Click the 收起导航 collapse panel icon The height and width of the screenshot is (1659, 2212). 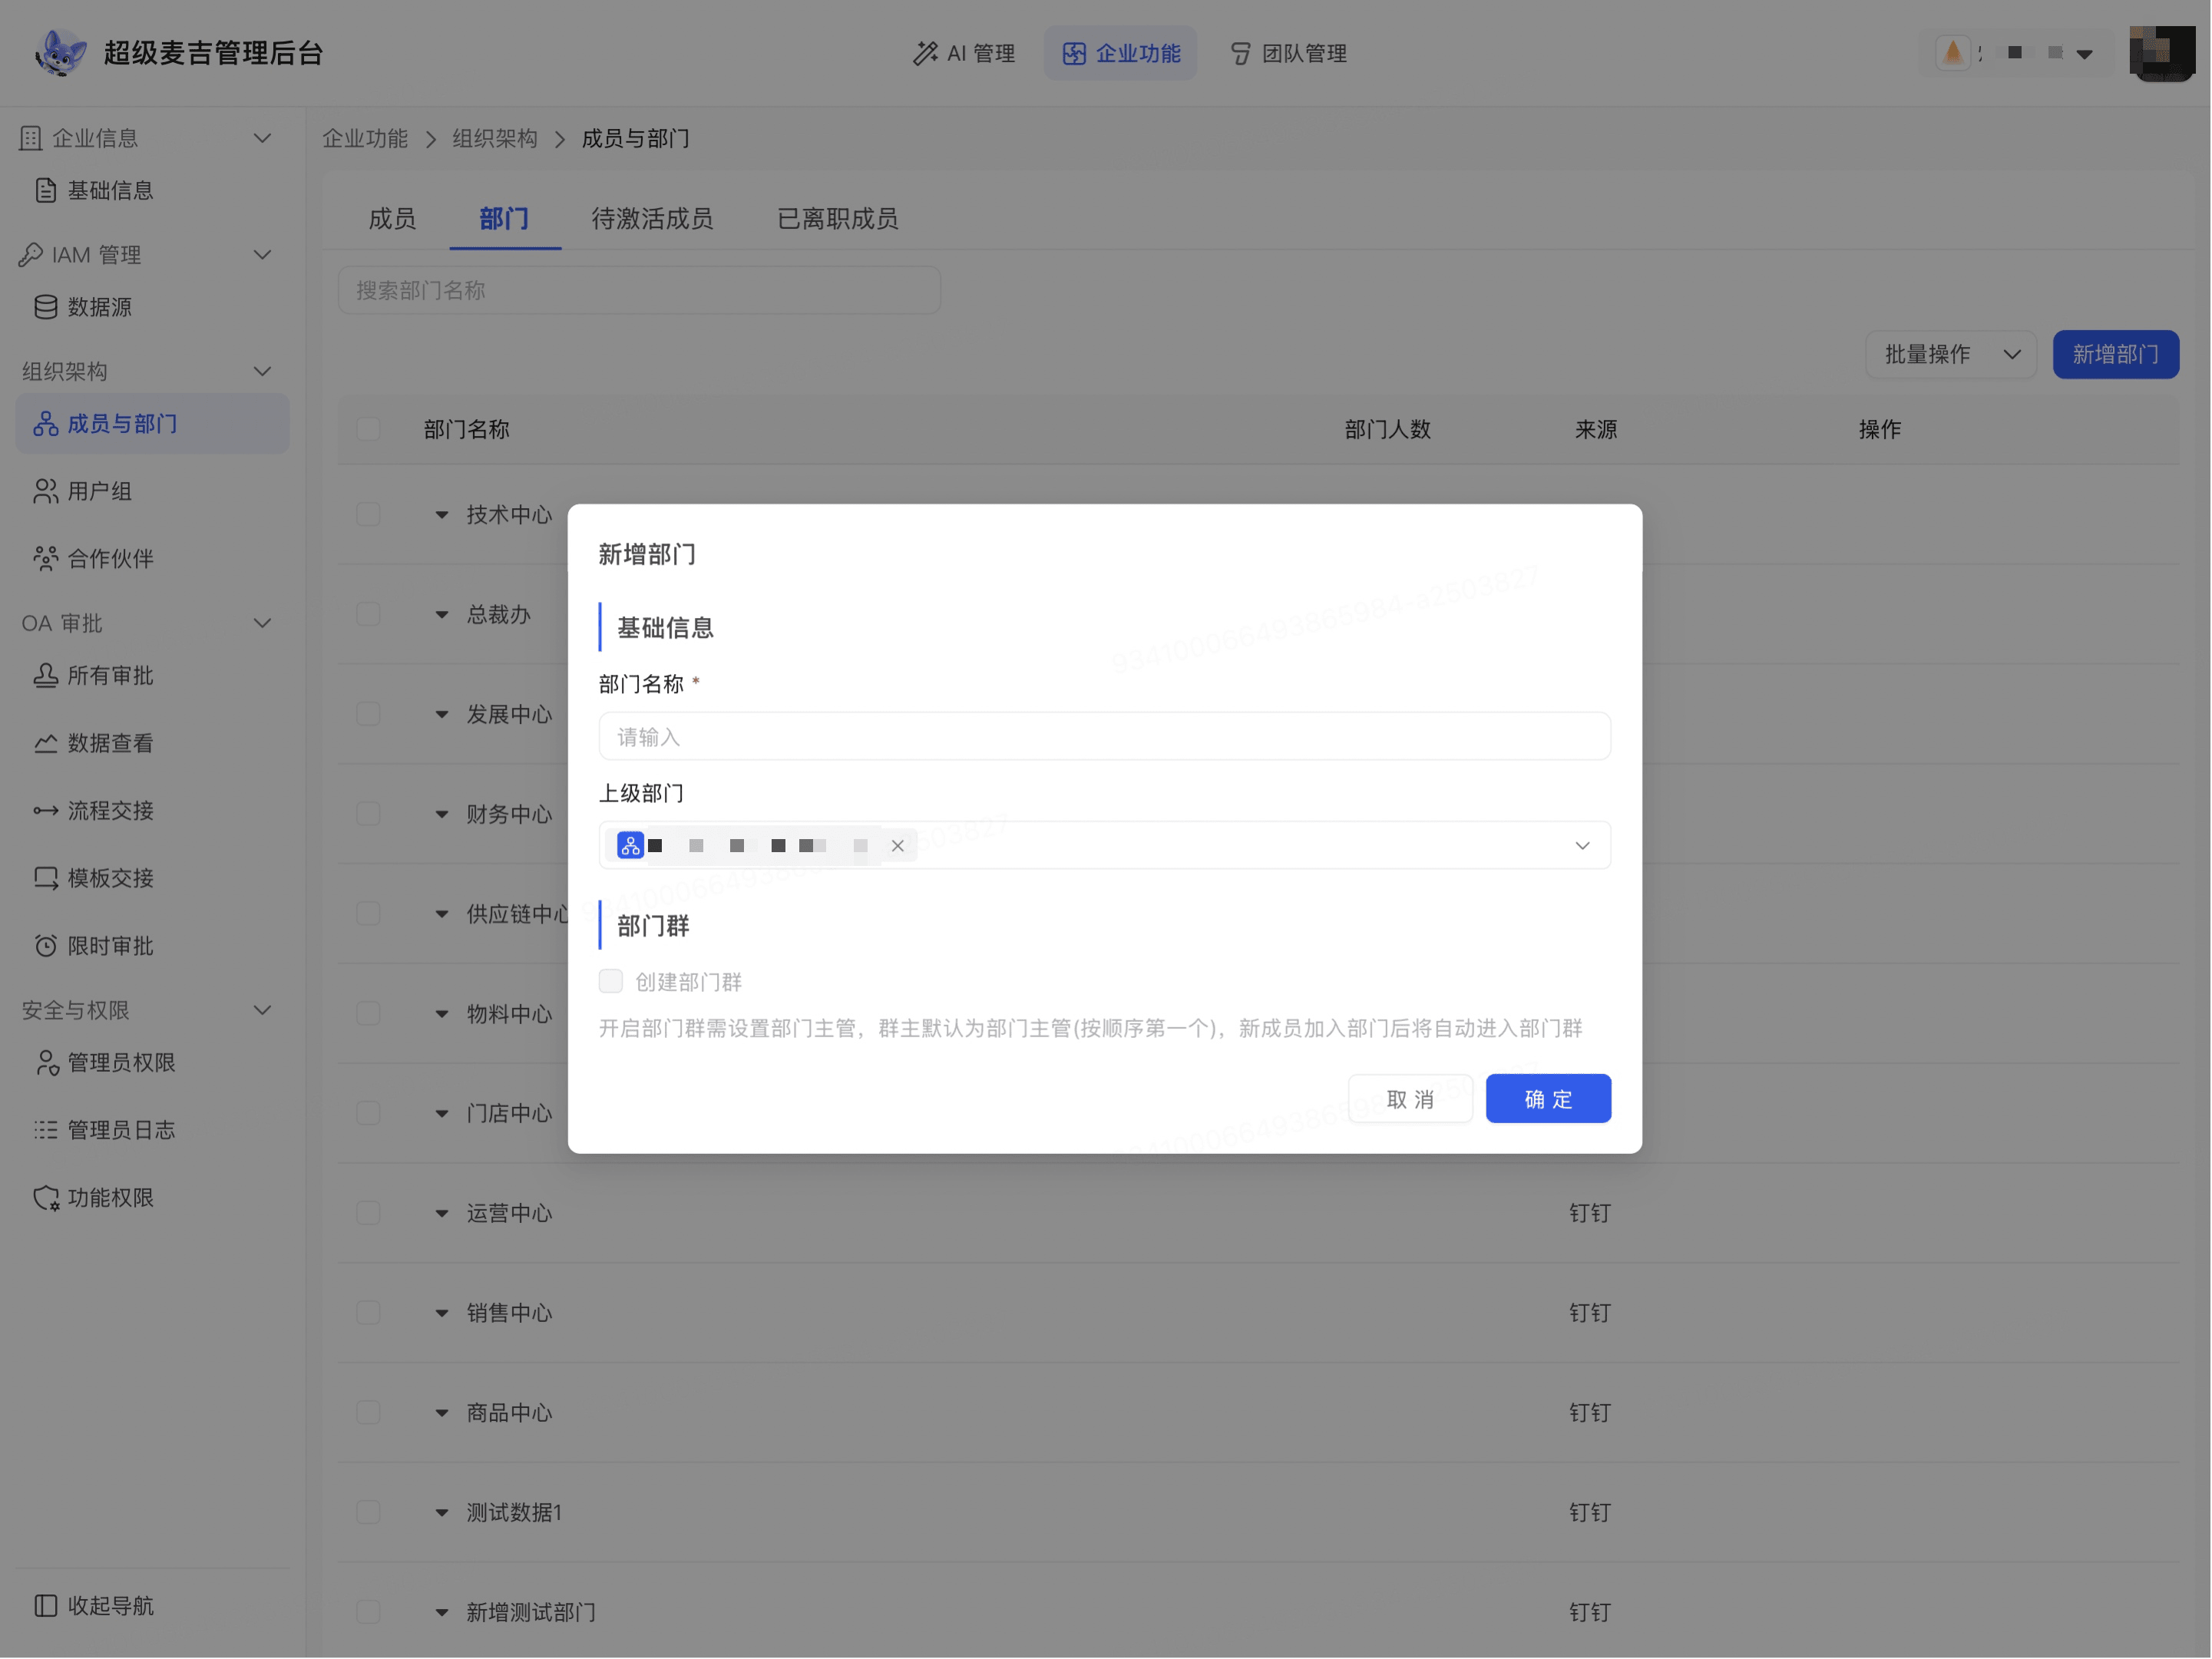coord(45,1606)
